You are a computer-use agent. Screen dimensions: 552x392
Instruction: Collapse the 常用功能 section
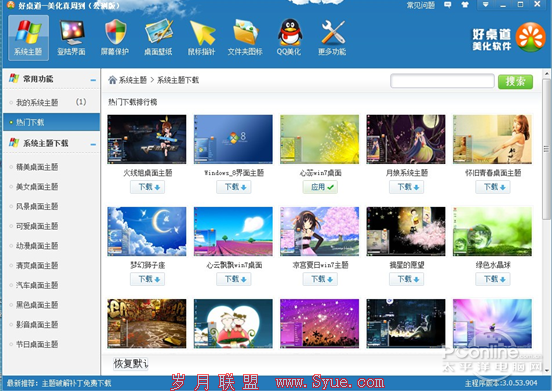pyautogui.click(x=93, y=80)
